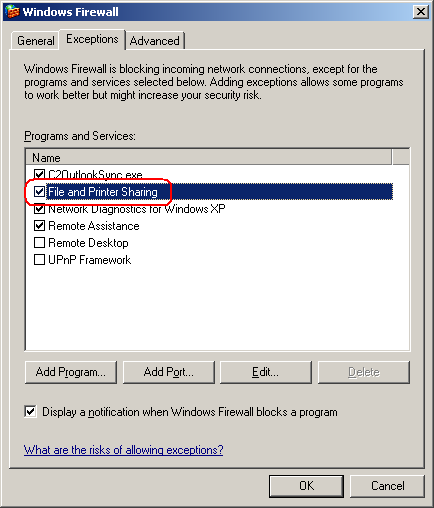Open Edit for the selected exception
434x508 pixels.
click(x=266, y=372)
